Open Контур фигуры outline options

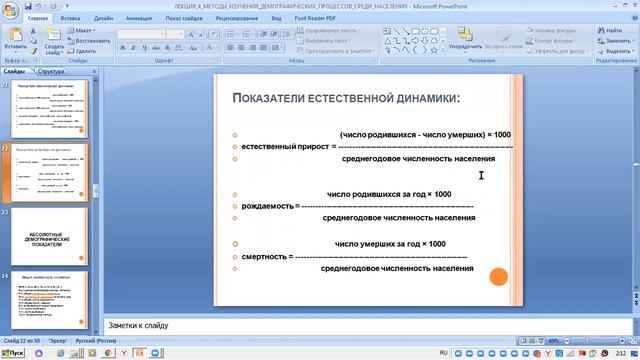click(x=551, y=41)
